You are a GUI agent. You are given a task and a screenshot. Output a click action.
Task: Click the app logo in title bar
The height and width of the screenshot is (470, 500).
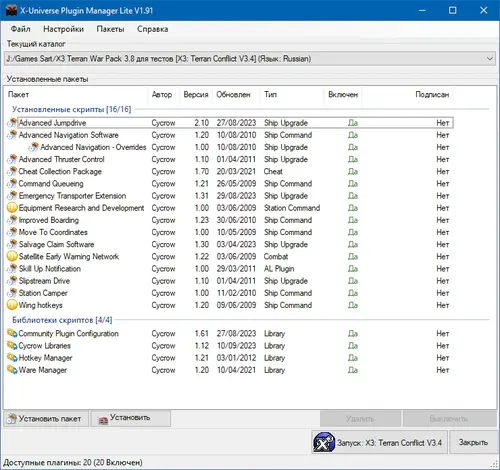[x=11, y=11]
